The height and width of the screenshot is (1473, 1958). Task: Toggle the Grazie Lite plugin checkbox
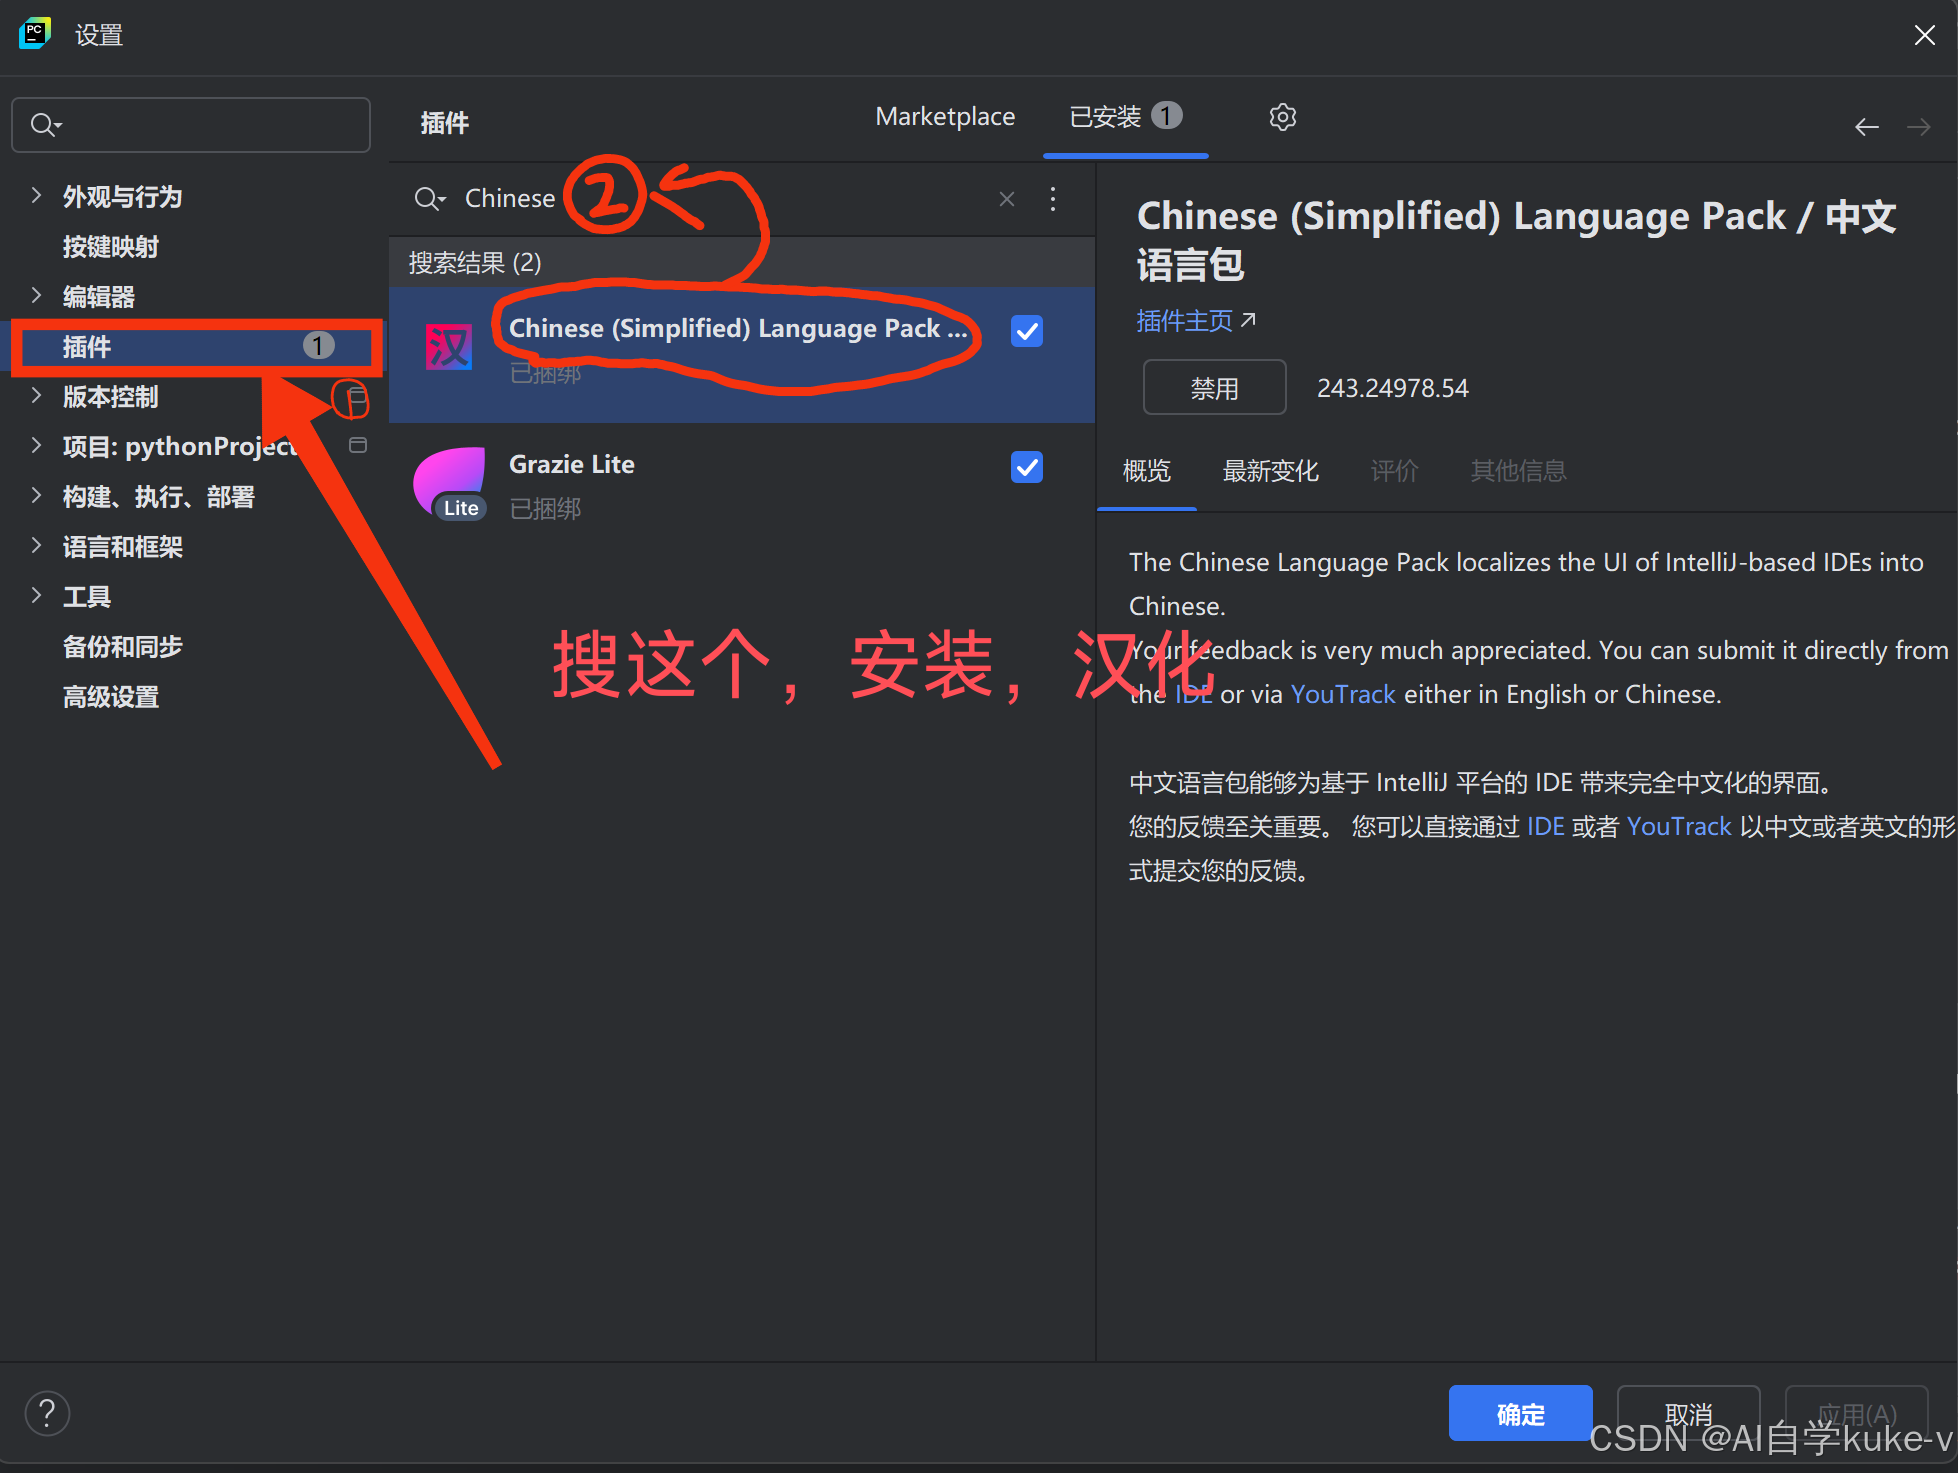[x=1026, y=467]
